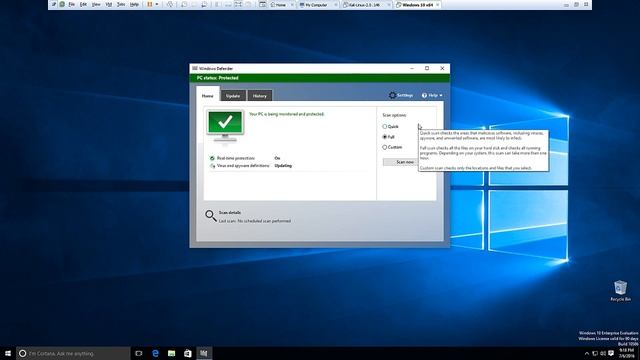Image resolution: width=640 pixels, height=360 pixels.
Task: Open the Store from the taskbar
Action: point(188,353)
